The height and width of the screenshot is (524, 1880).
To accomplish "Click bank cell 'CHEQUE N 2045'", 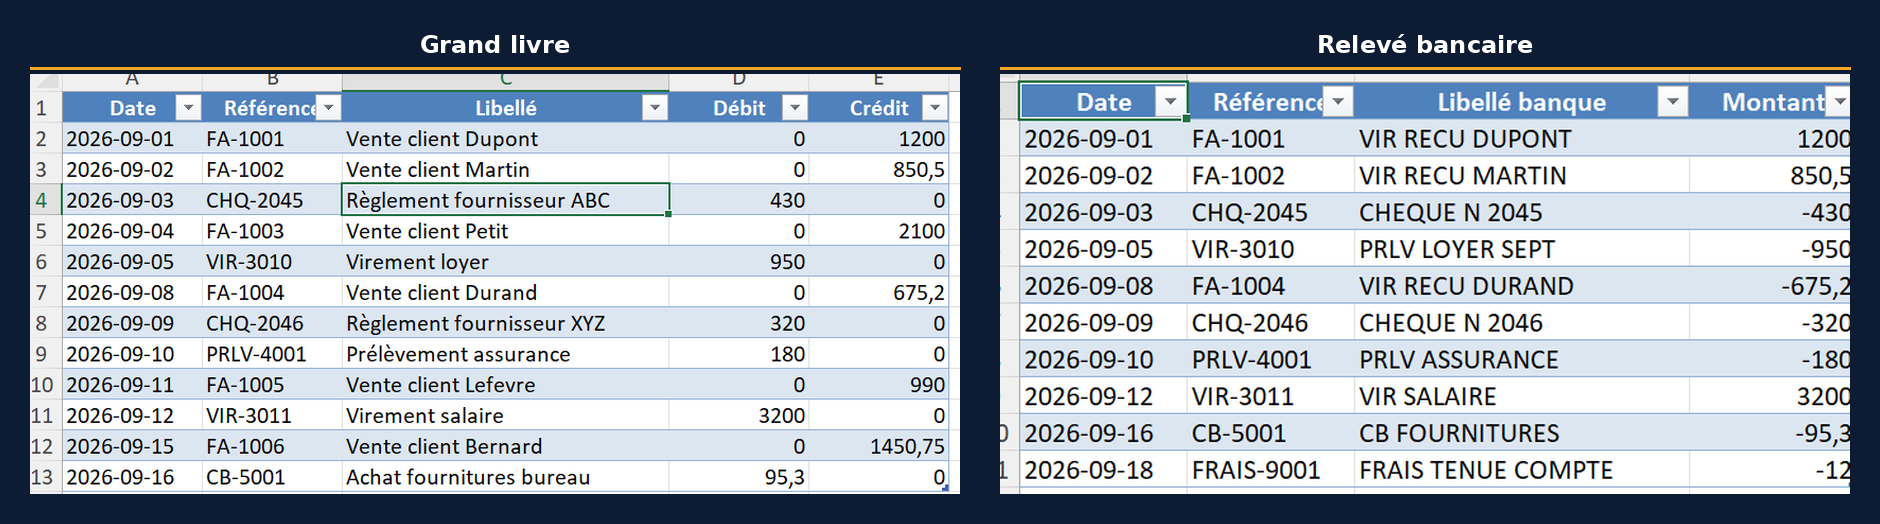I will pyautogui.click(x=1521, y=212).
